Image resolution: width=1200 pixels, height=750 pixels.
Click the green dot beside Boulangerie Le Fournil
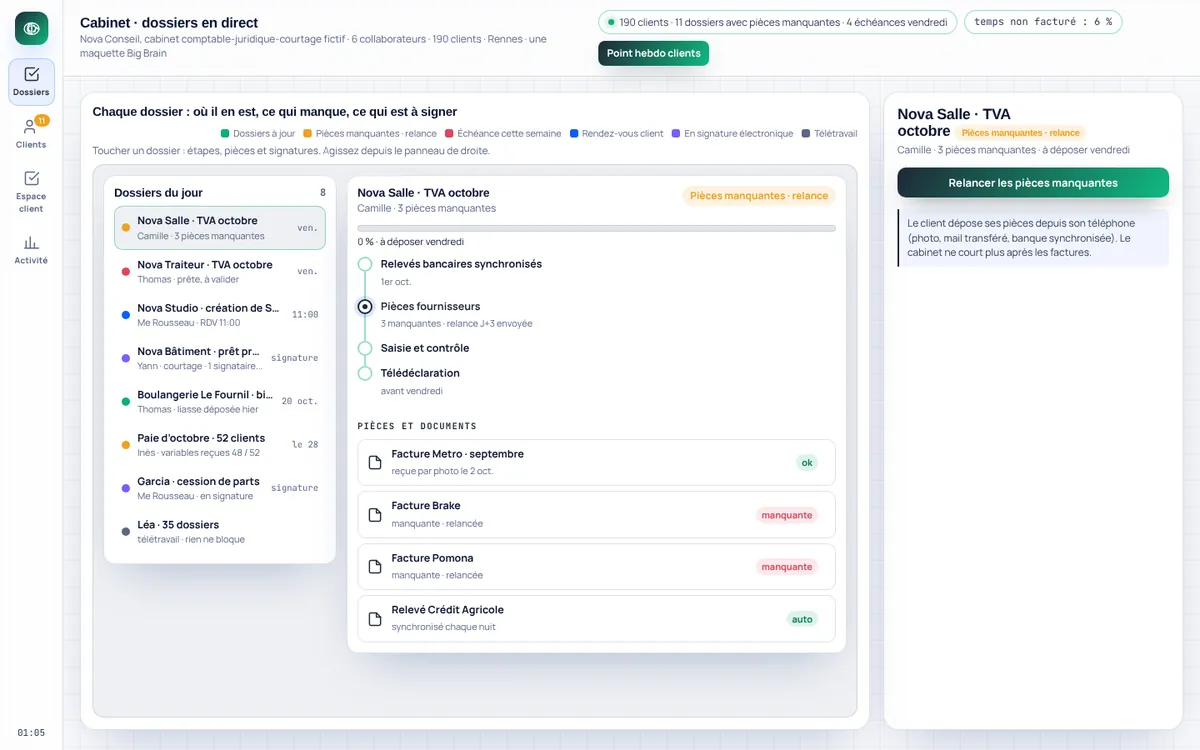(125, 401)
